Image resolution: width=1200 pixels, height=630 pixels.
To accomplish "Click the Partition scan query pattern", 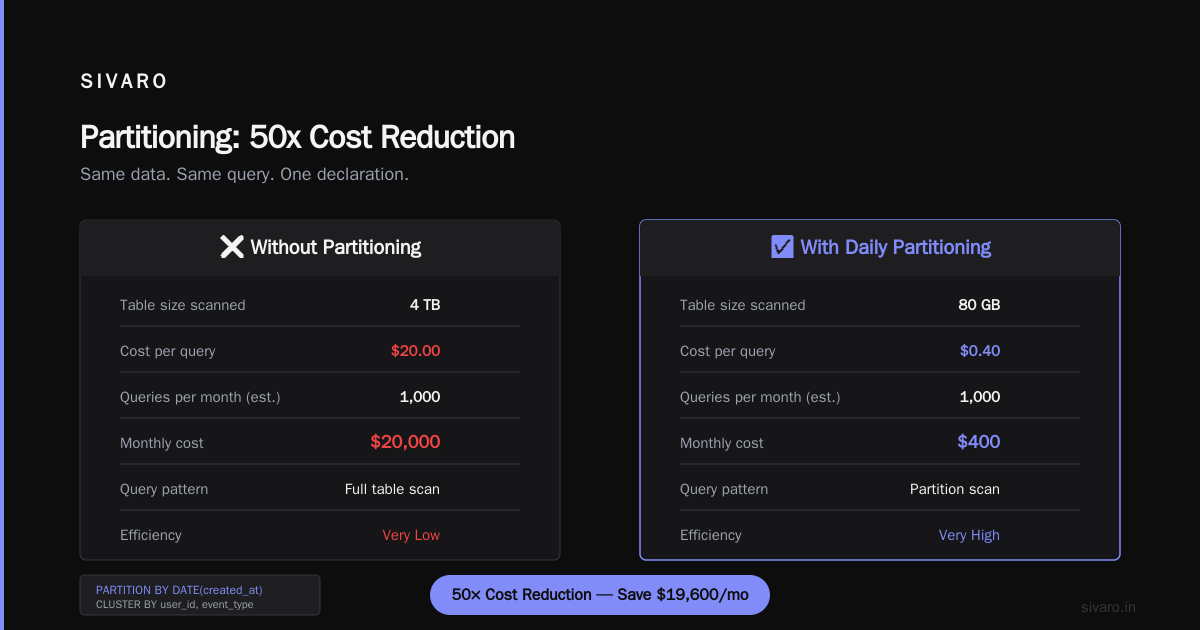I will [x=955, y=489].
